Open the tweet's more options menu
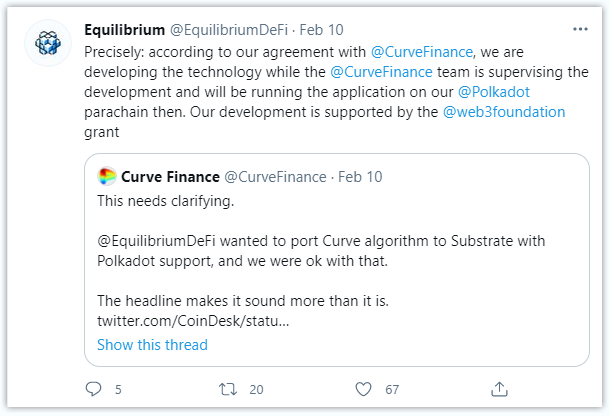Viewport: 610px width, 416px height. point(574,28)
